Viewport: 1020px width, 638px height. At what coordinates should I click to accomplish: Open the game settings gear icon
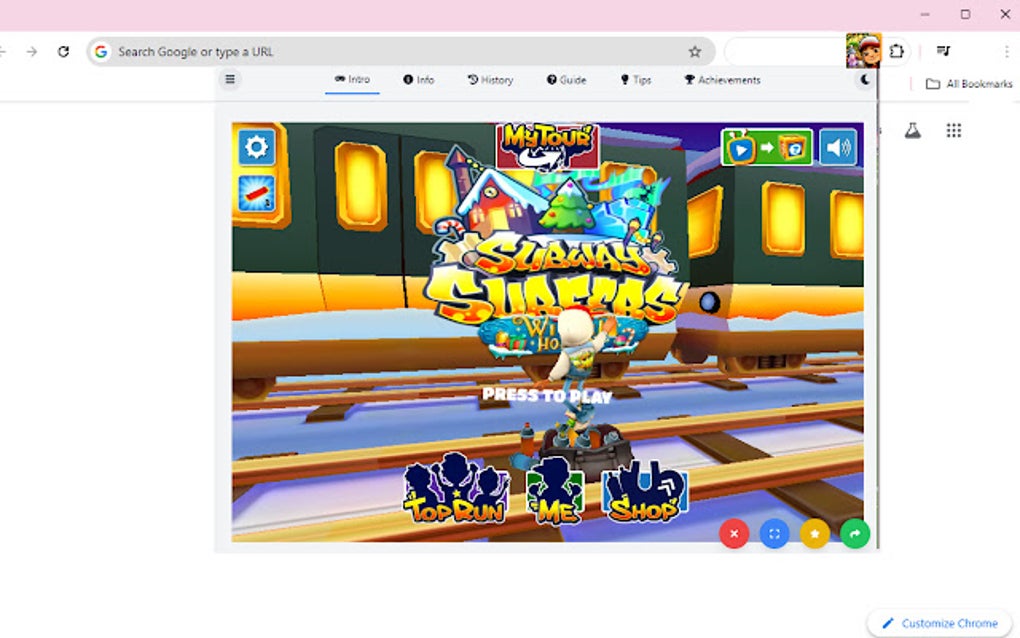click(x=256, y=147)
